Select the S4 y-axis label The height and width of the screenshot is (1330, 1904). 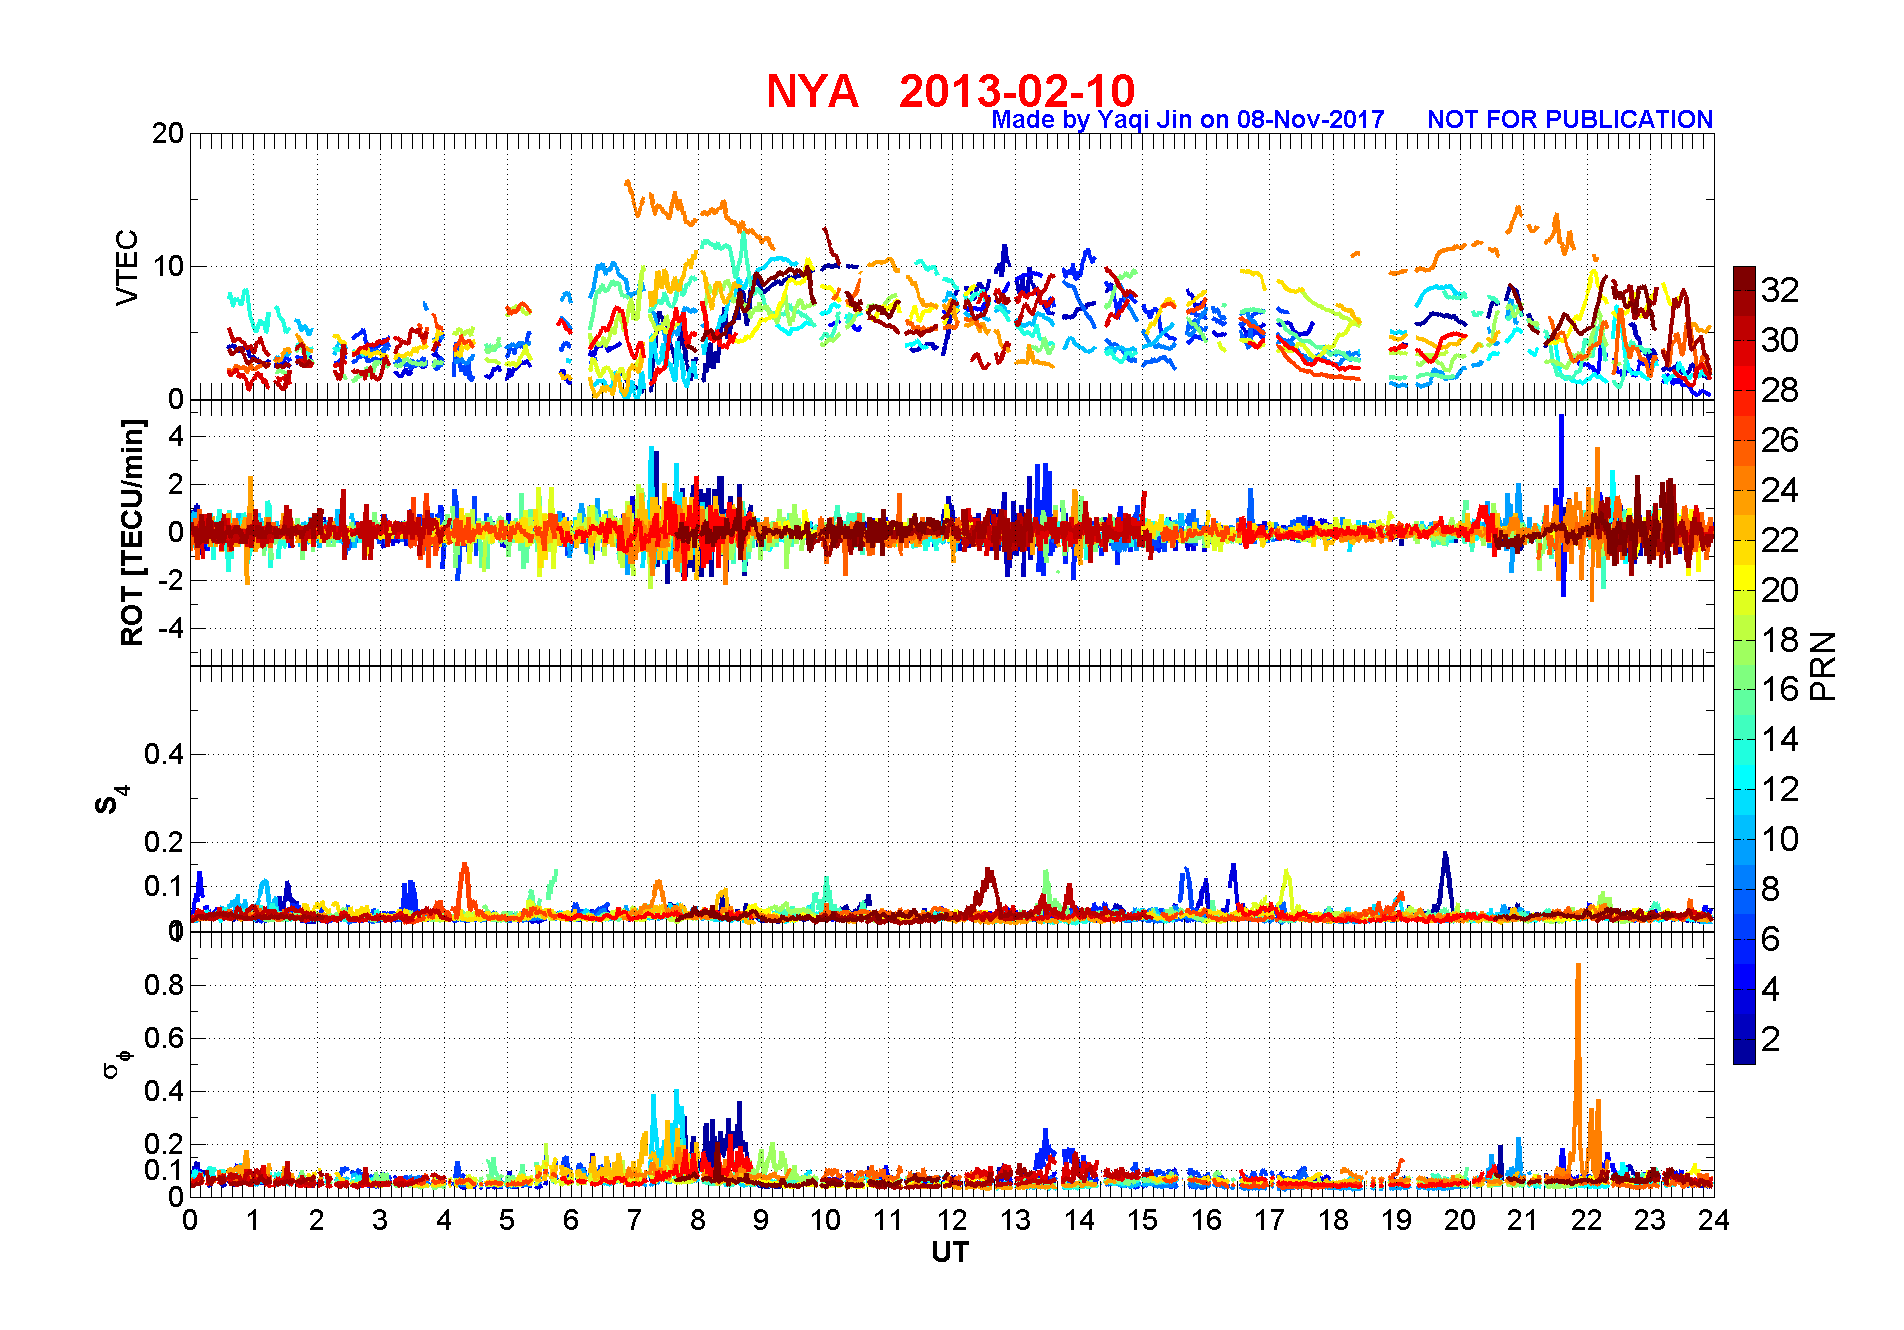[x=111, y=801]
